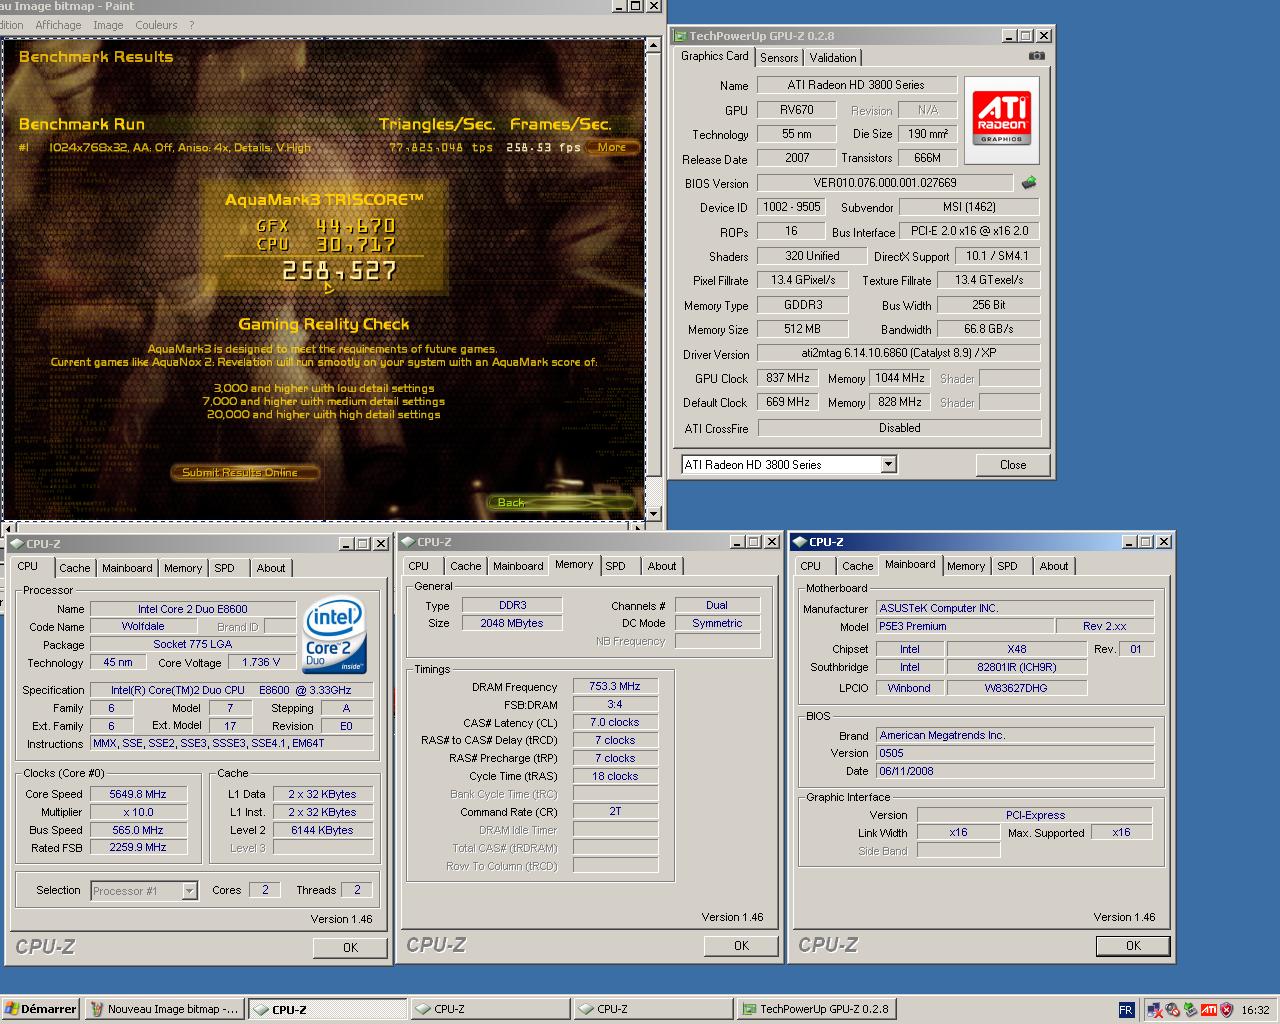The width and height of the screenshot is (1280, 1024).
Task: Click the BIOS Date 06/11/2008
Action: (x=1015, y=771)
